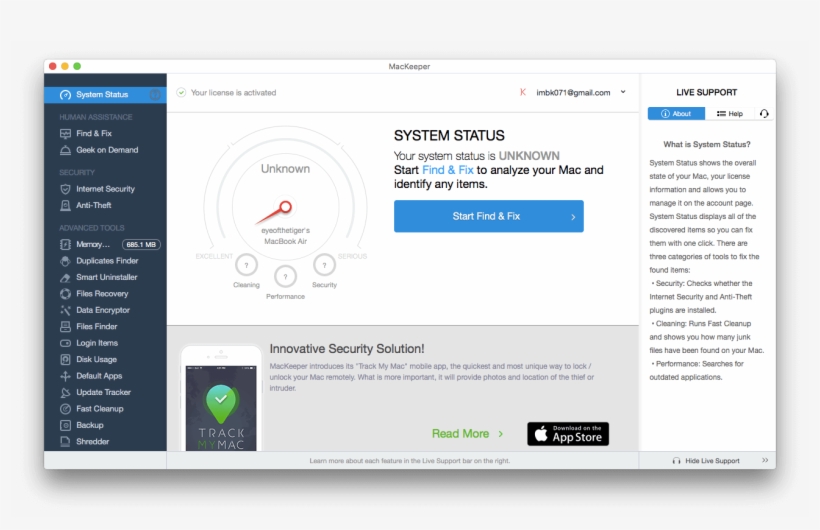
Task: Click the green license activated checkmark
Action: pyautogui.click(x=181, y=93)
